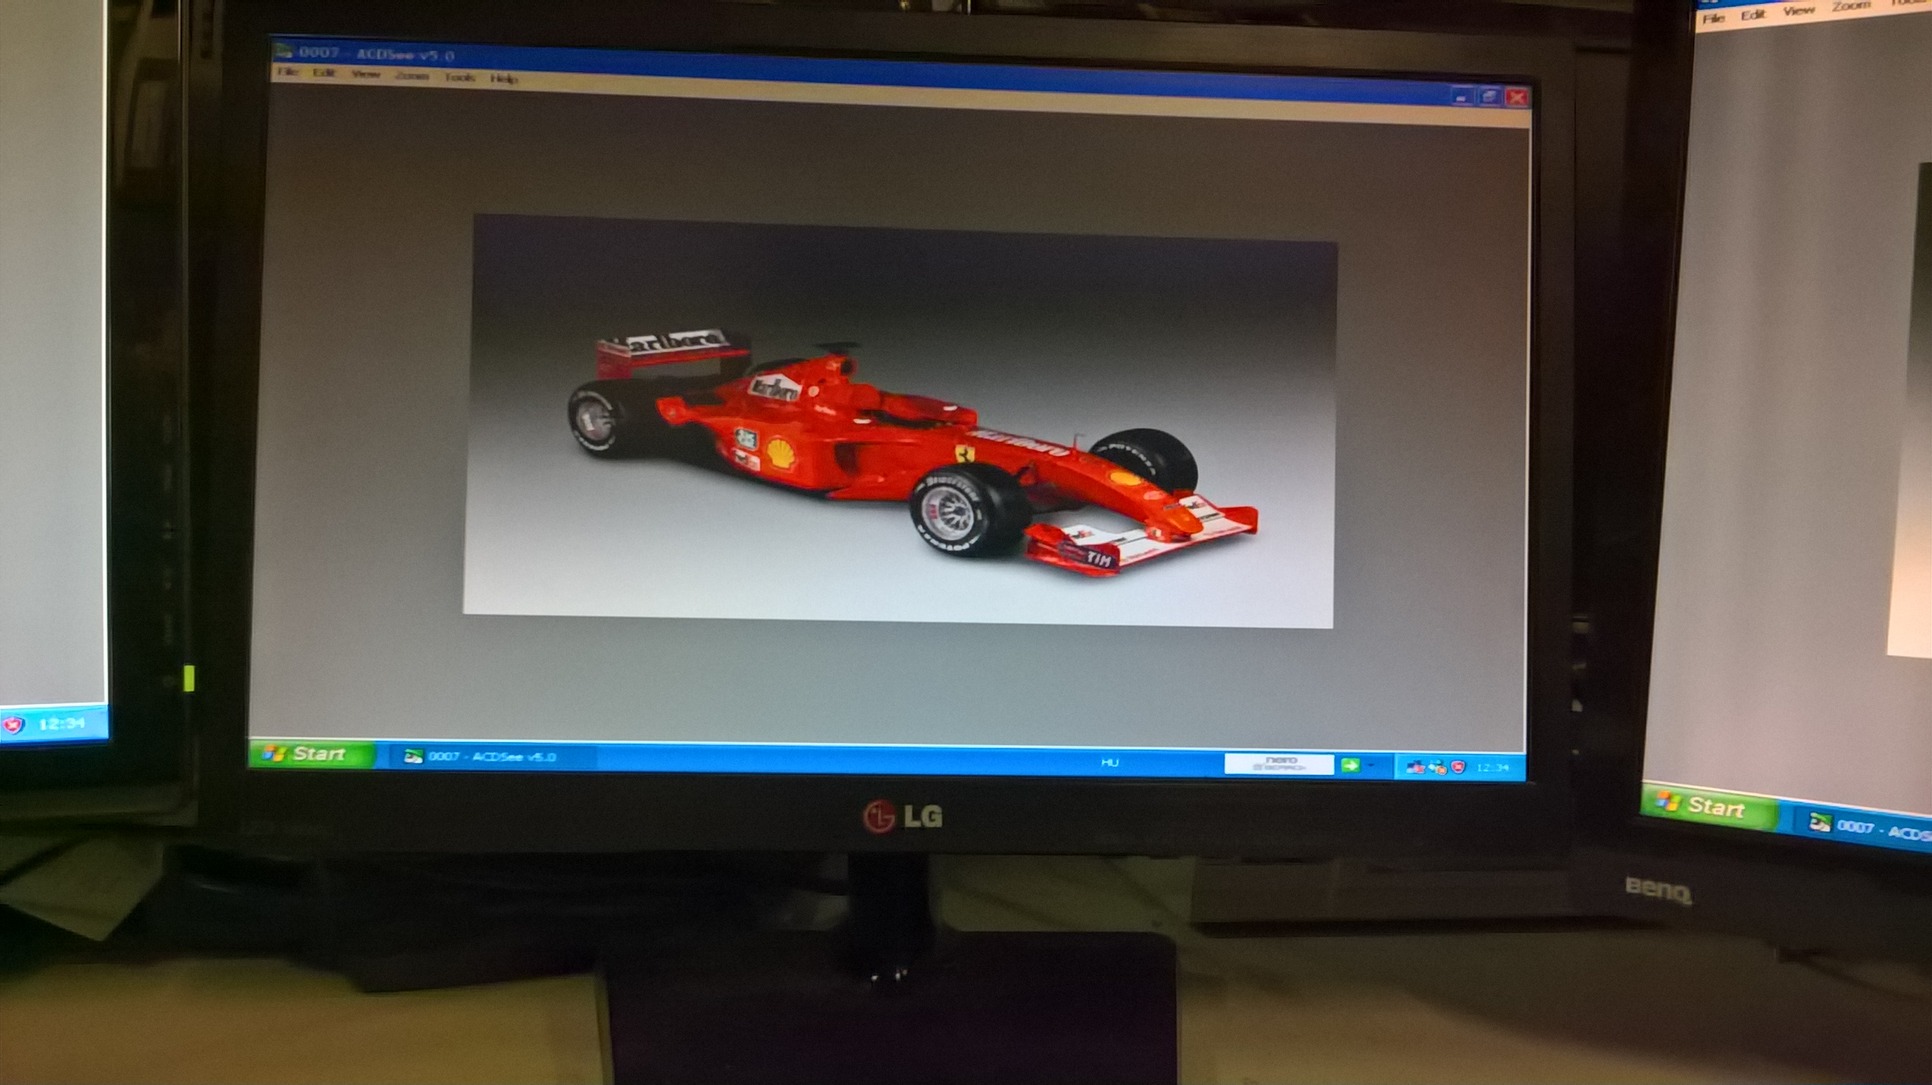The height and width of the screenshot is (1085, 1932).
Task: Minimize the ACDSee window on the LG monitor
Action: pos(1462,96)
